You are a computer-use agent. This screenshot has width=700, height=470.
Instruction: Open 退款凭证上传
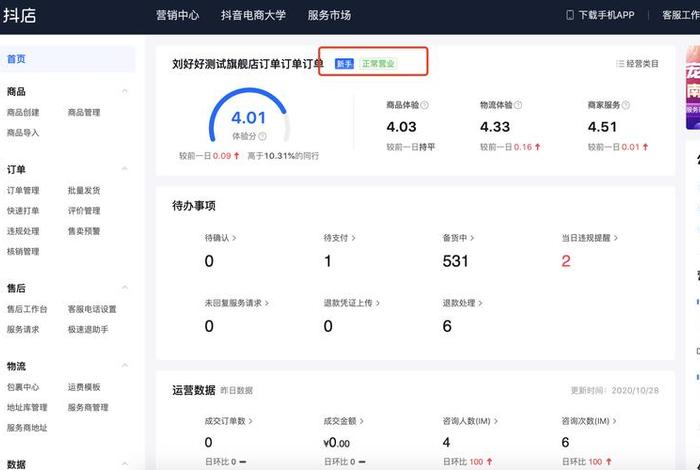point(351,303)
